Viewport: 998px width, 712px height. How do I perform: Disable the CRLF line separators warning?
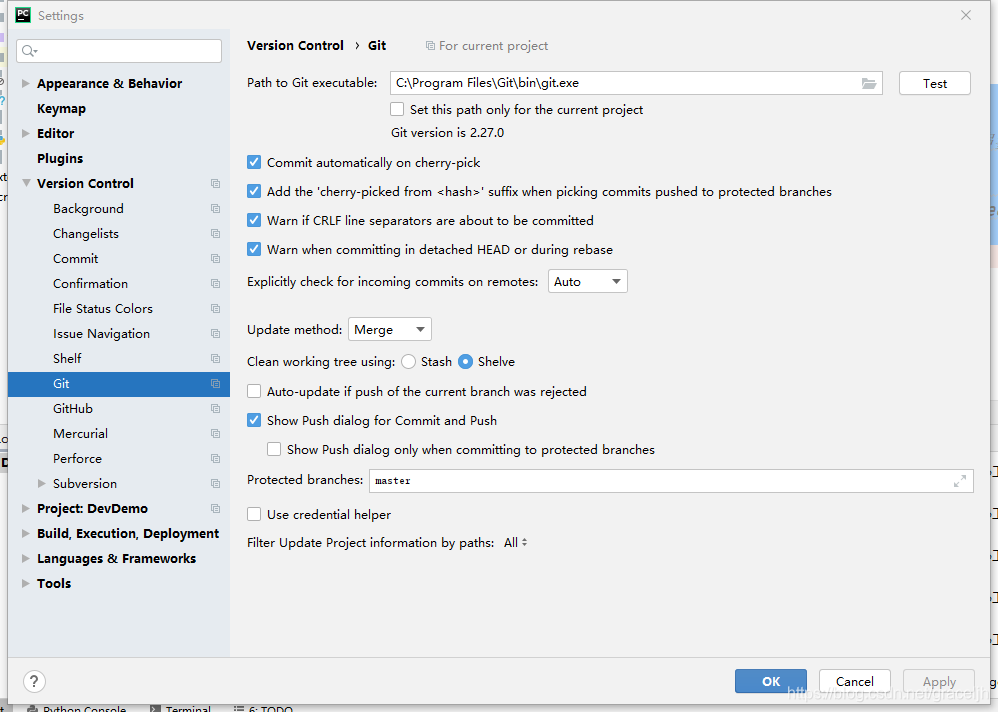254,220
